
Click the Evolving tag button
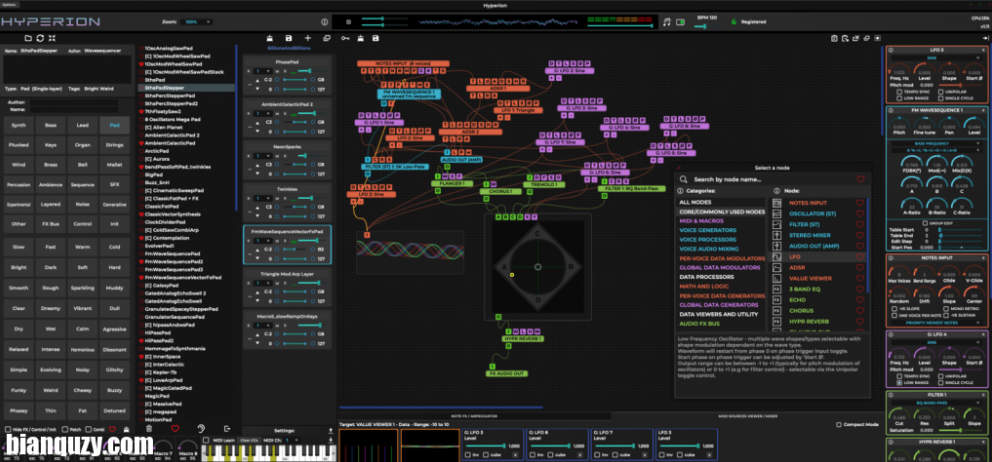(51, 369)
